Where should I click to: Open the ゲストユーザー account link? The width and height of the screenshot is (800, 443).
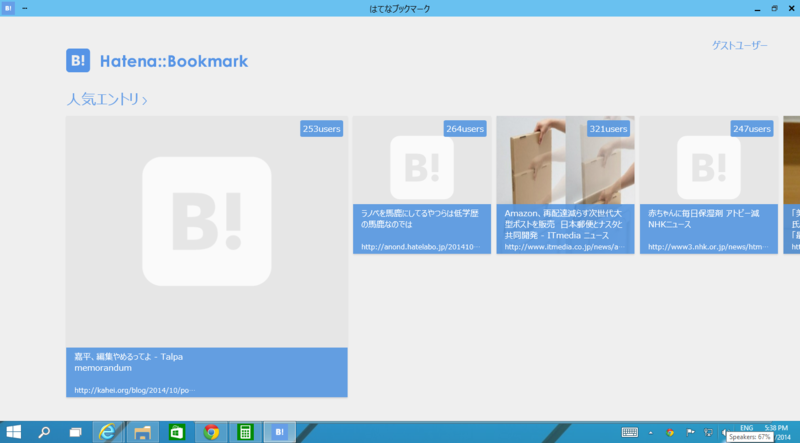pos(739,45)
